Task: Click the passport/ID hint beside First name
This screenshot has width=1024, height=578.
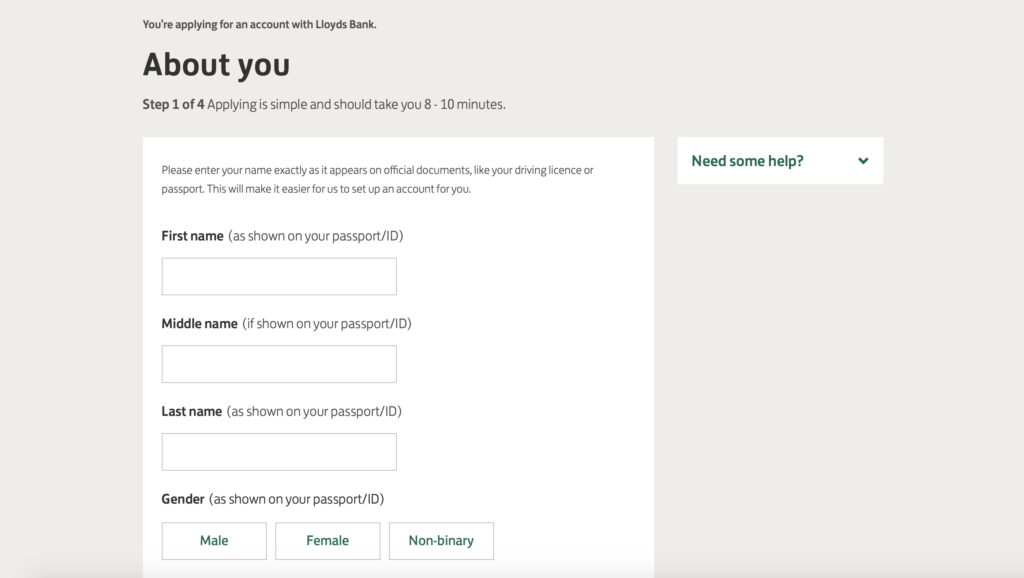Action: click(316, 236)
